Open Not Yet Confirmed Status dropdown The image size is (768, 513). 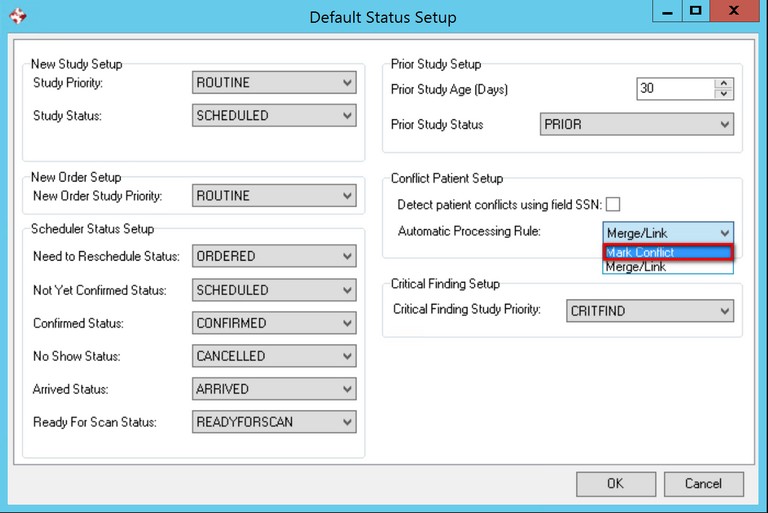pos(274,290)
